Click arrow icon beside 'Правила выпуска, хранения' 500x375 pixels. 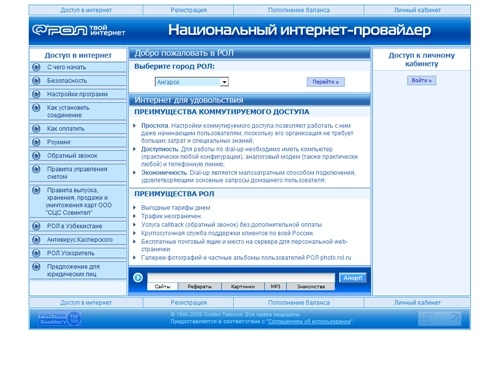click(36, 190)
